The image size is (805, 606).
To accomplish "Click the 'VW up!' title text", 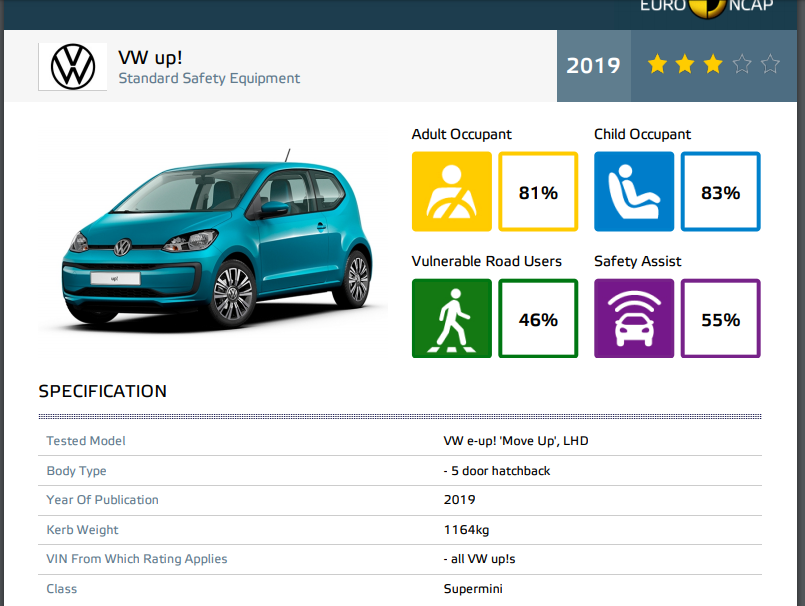I will coord(150,58).
